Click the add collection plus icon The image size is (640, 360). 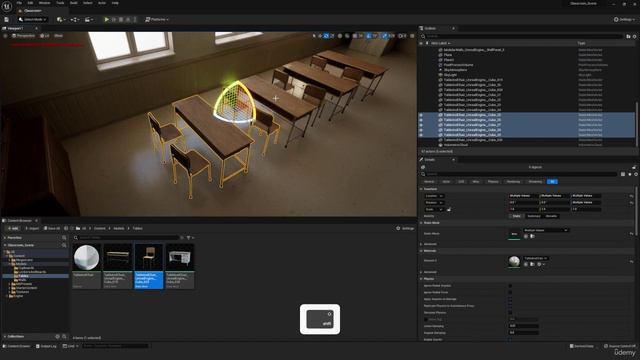pos(58,337)
